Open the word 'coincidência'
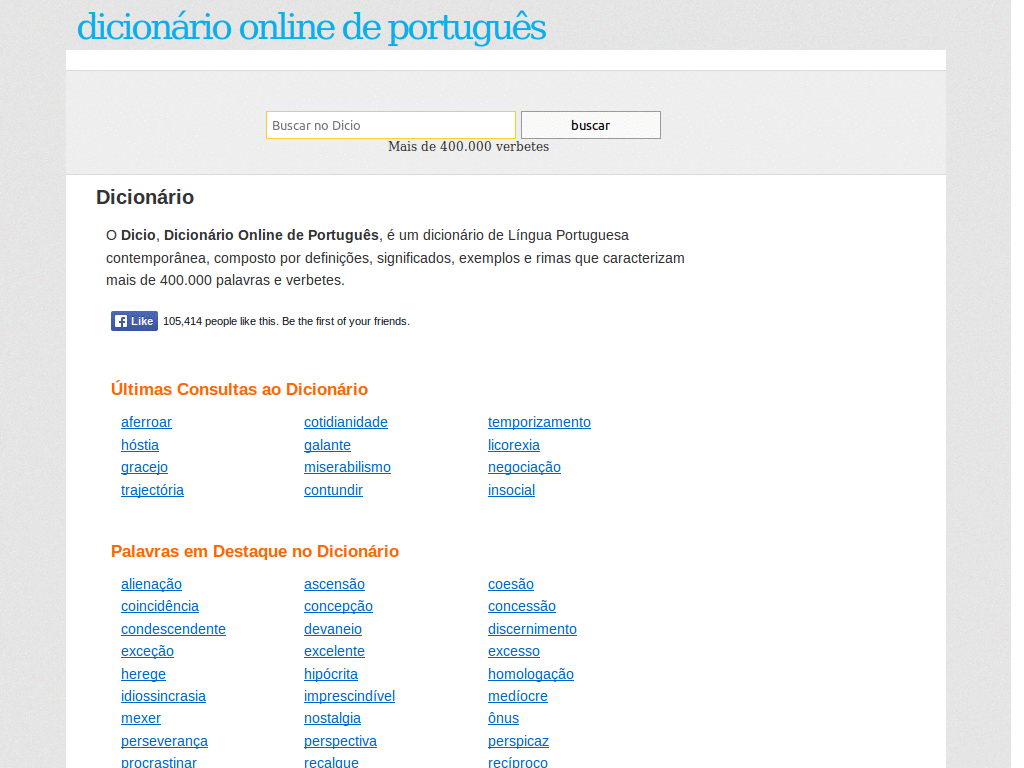 pos(160,606)
